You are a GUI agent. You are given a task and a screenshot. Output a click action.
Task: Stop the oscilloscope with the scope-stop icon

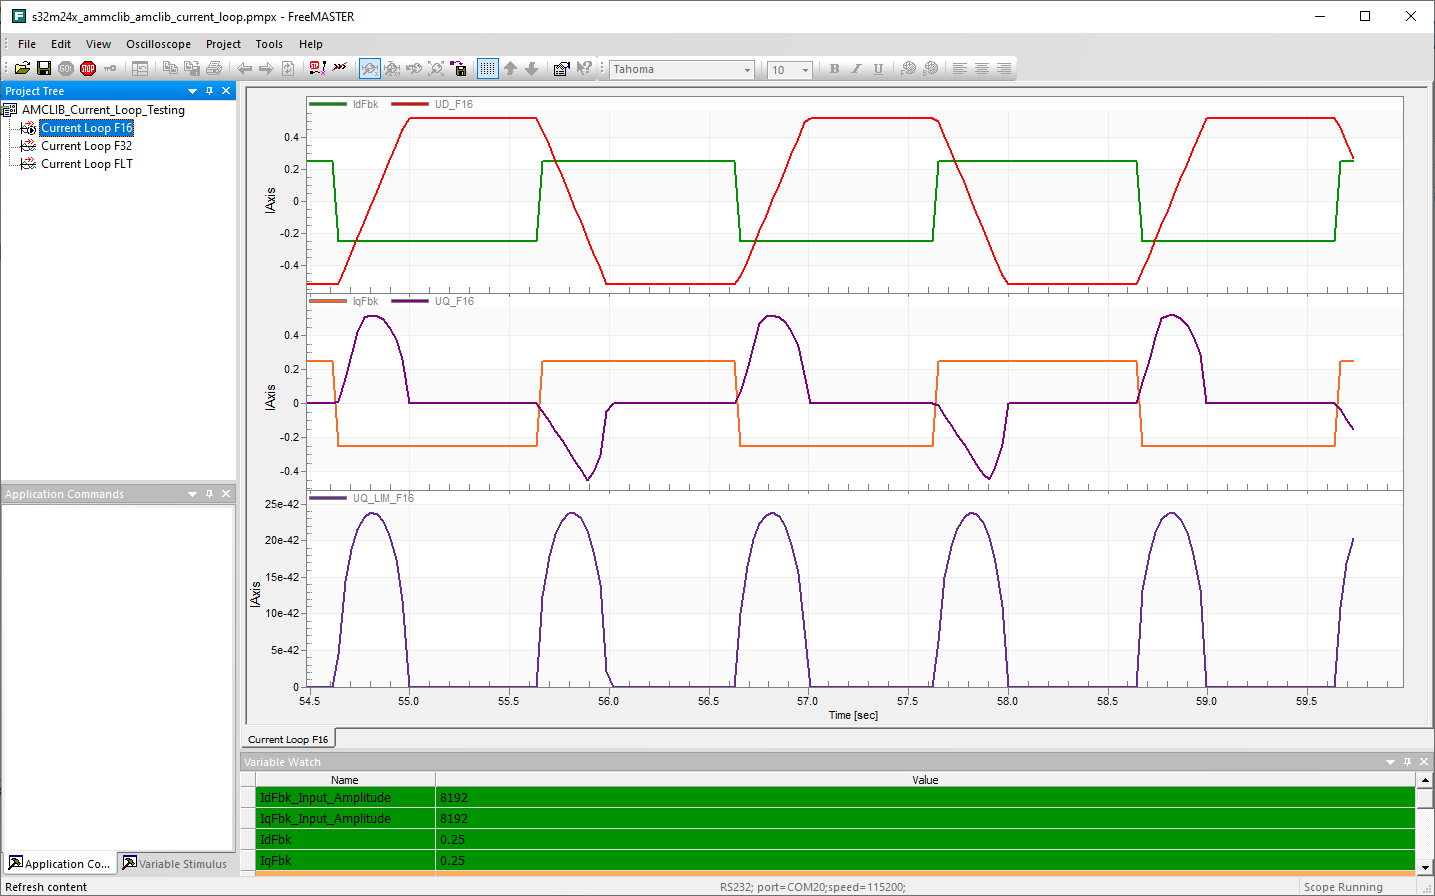(391, 68)
